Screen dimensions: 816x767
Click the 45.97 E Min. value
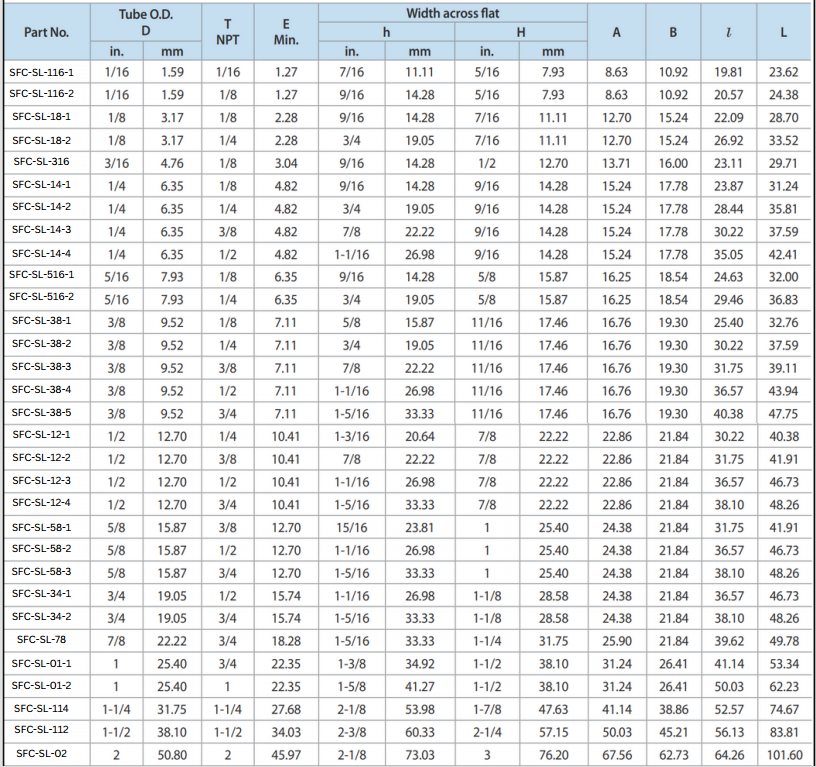286,754
